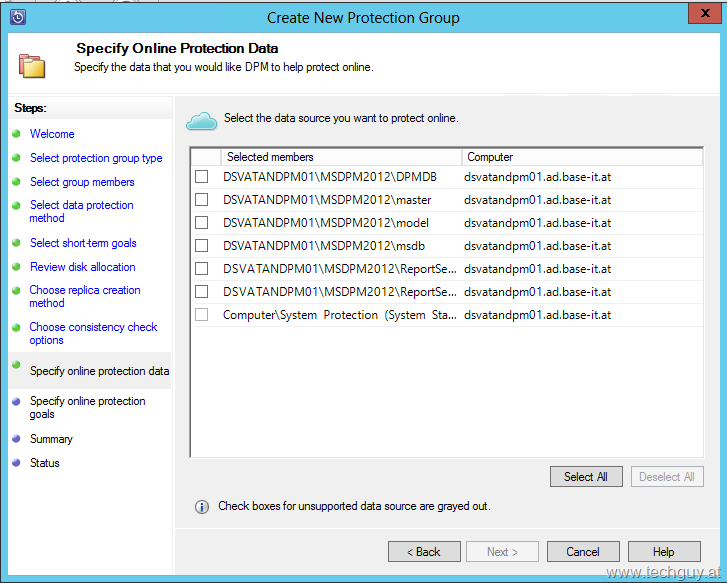Cancel the protection group wizard
The width and height of the screenshot is (727, 583).
click(583, 552)
